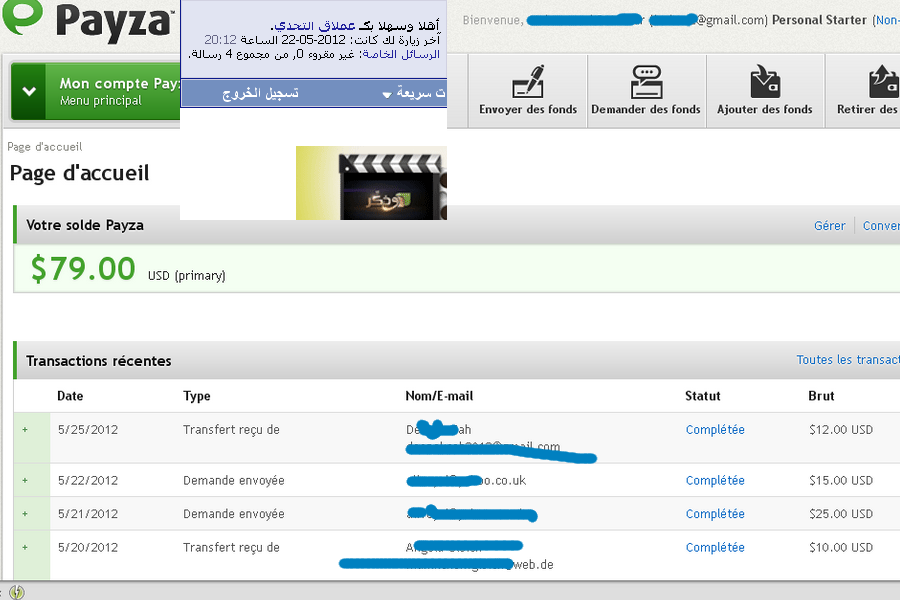The height and width of the screenshot is (600, 900).
Task: Expand the 5/21/2012 transaction row
Action: 25,513
